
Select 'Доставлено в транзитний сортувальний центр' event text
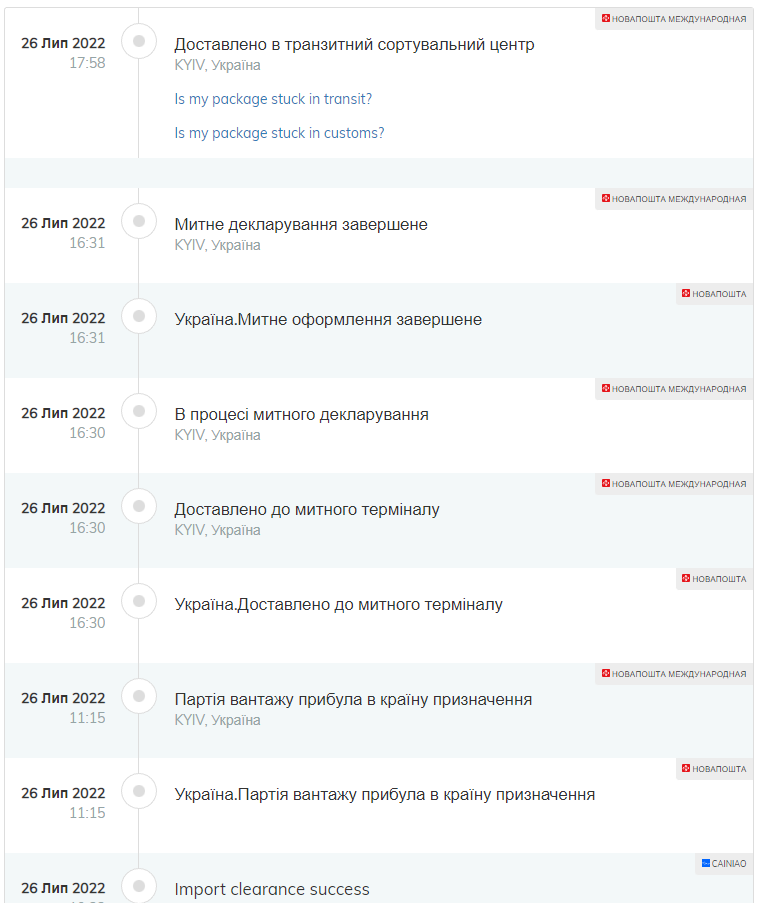coord(354,44)
